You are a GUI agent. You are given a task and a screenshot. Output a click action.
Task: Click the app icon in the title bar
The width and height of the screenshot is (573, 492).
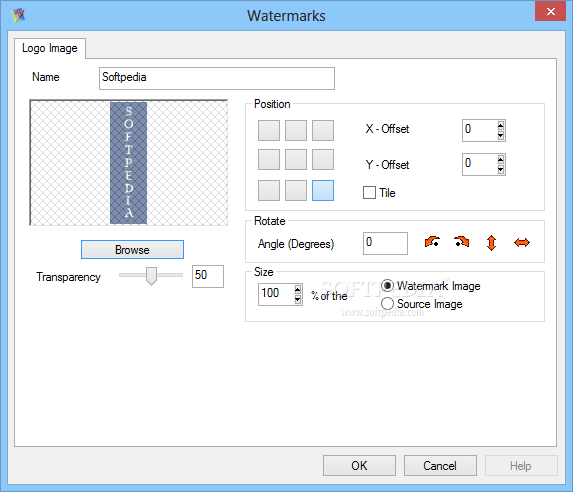pos(19,15)
